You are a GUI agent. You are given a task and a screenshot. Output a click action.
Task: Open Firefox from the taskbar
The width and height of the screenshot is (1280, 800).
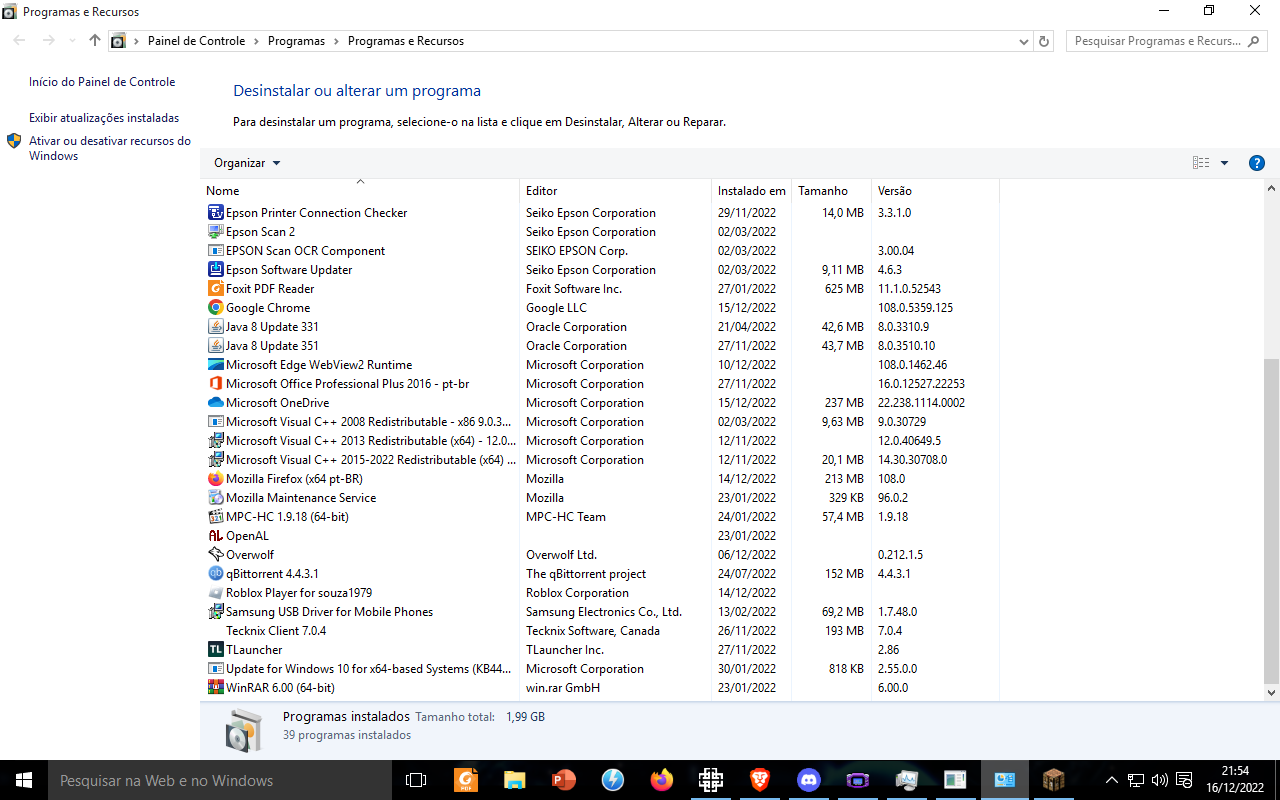click(662, 780)
